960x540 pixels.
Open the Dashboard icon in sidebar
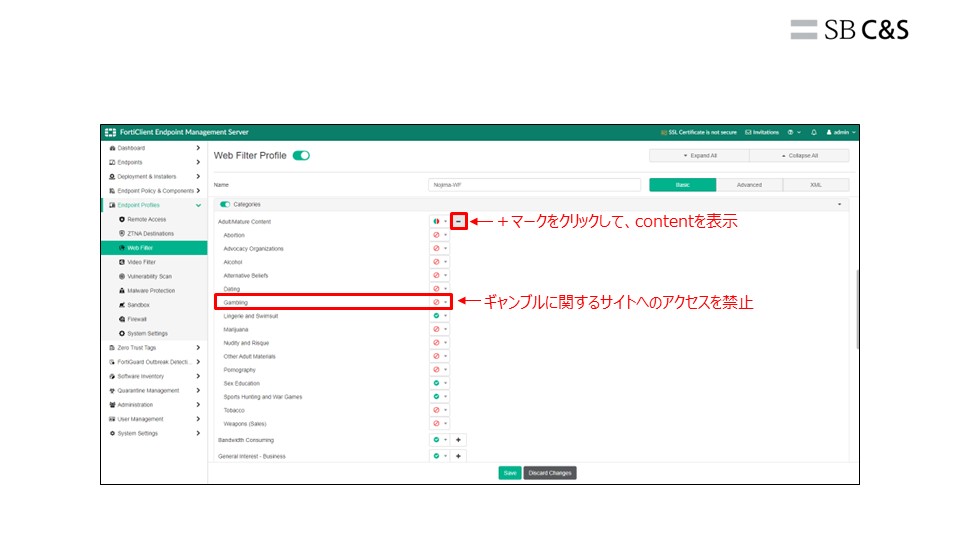click(x=112, y=148)
